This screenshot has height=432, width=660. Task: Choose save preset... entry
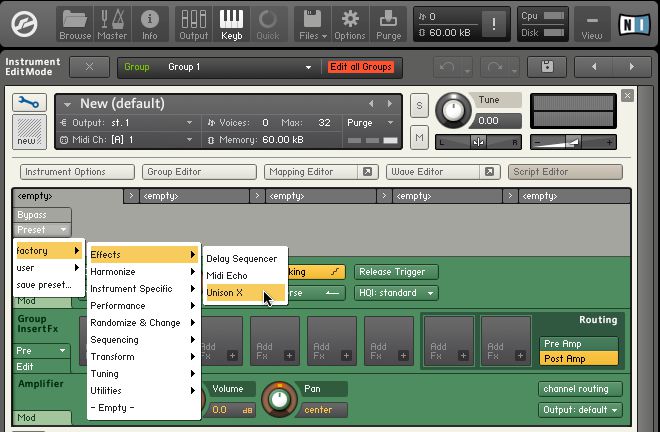coord(49,285)
